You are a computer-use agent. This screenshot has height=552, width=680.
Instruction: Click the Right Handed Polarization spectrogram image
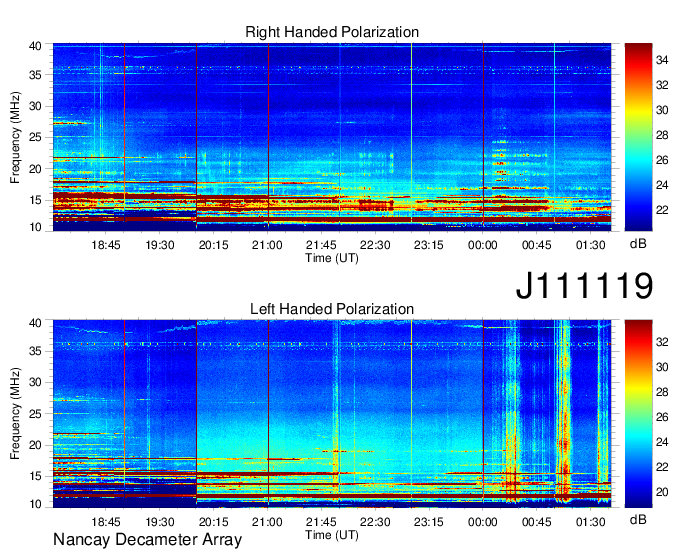tap(332, 137)
